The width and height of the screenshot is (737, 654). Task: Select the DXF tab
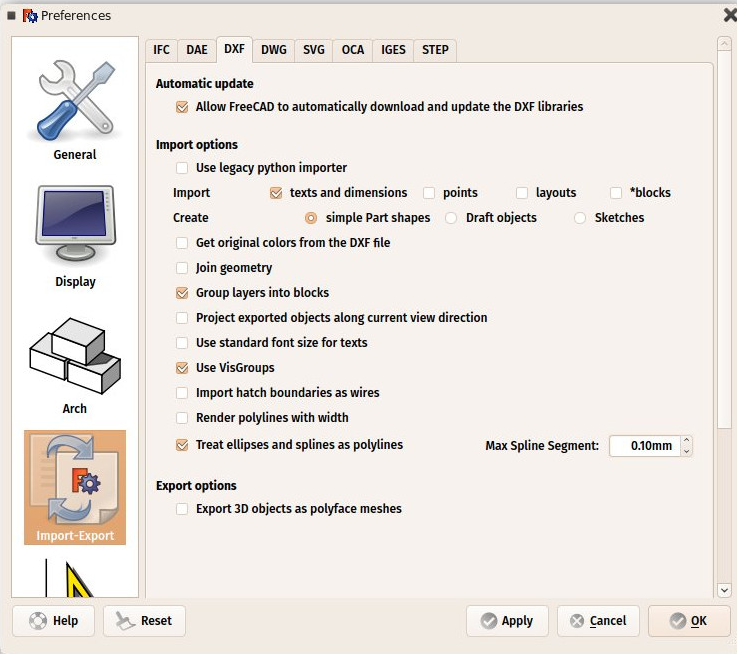(x=234, y=49)
